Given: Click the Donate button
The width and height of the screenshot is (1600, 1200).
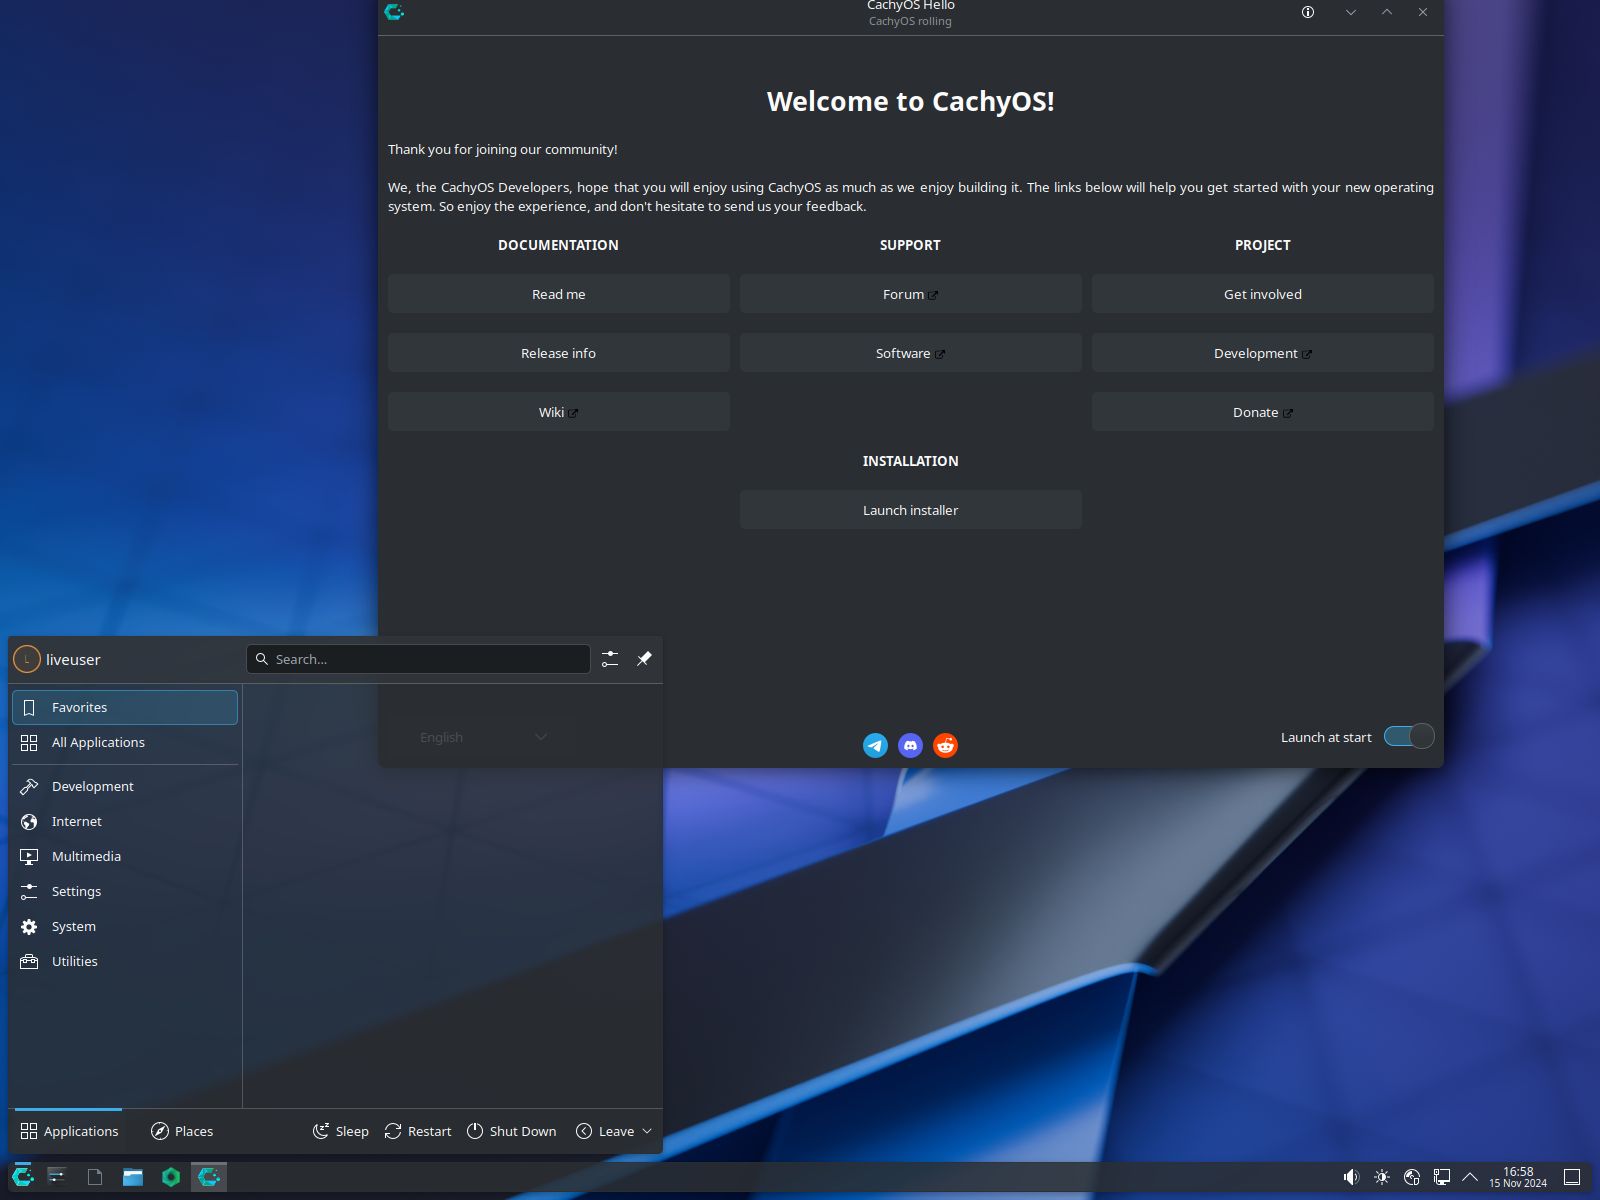Looking at the screenshot, I should point(1262,412).
